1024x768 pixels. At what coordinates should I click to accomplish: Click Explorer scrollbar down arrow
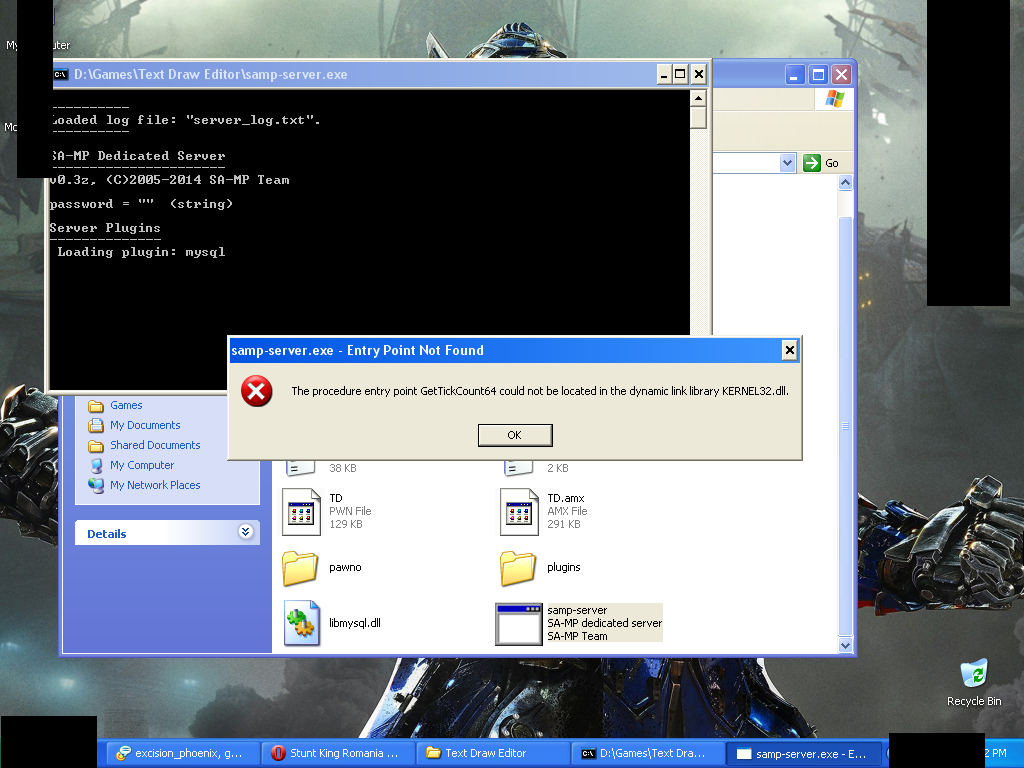click(845, 645)
